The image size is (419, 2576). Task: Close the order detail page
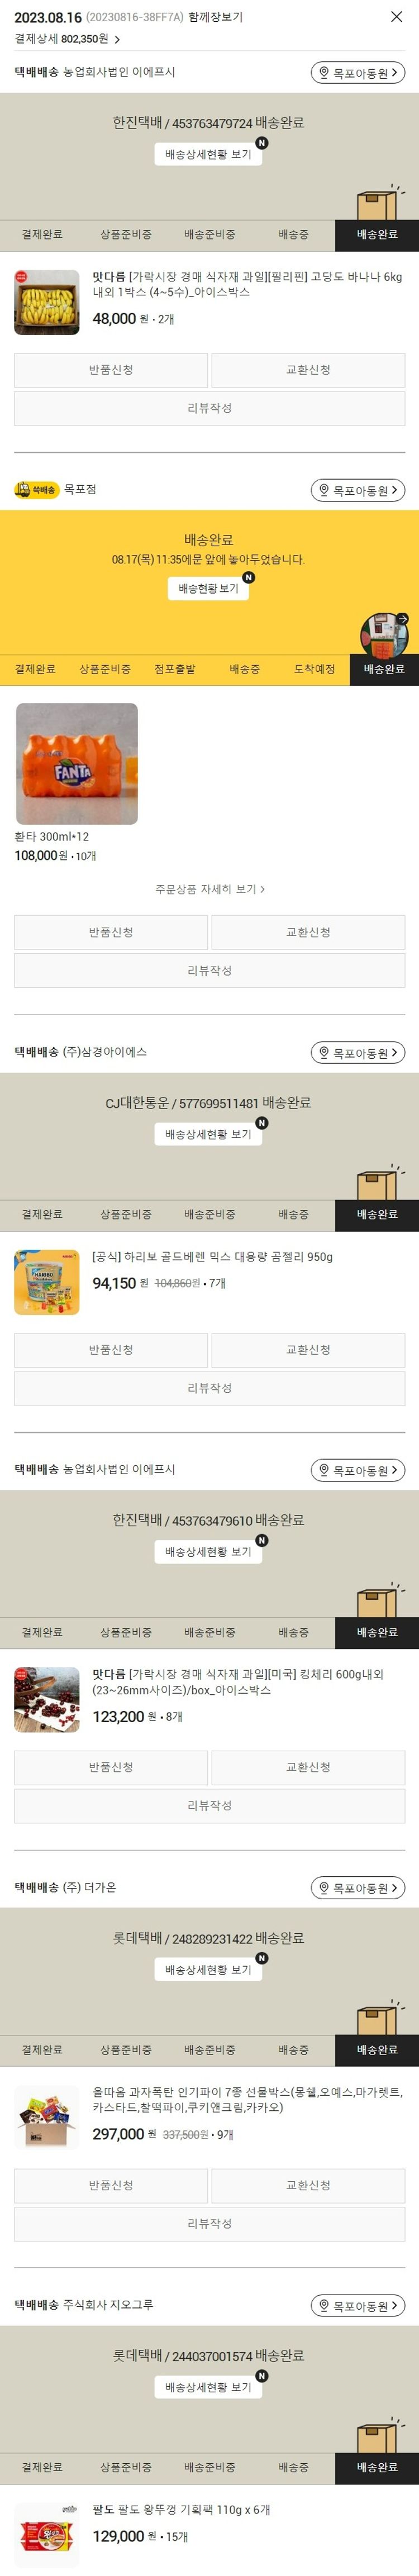(396, 17)
